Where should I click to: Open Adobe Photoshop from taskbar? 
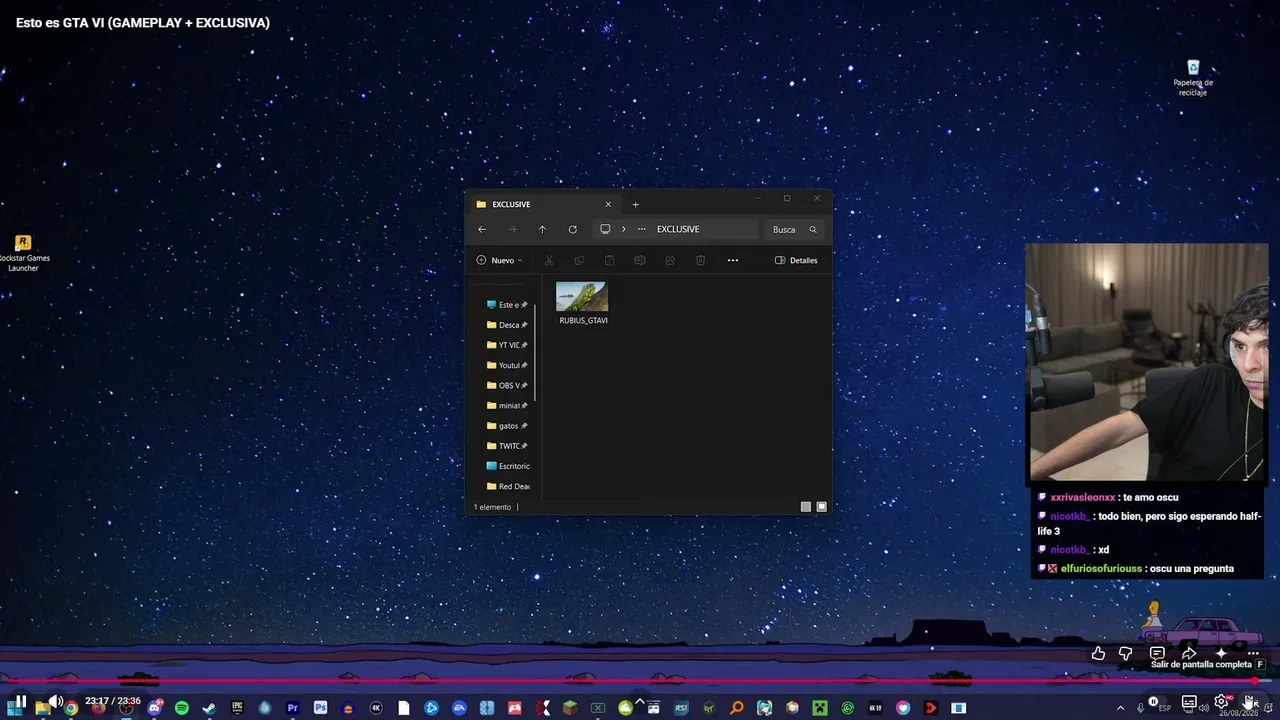click(x=320, y=708)
